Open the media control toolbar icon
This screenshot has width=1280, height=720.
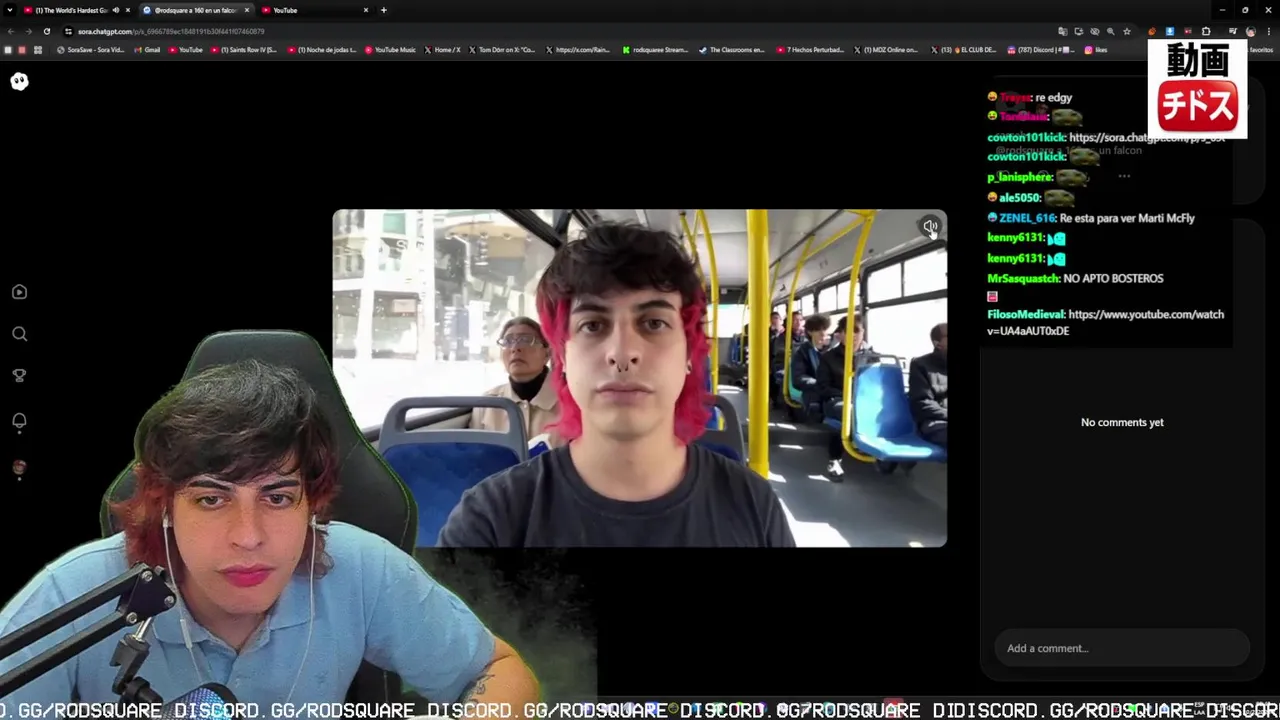[1233, 31]
